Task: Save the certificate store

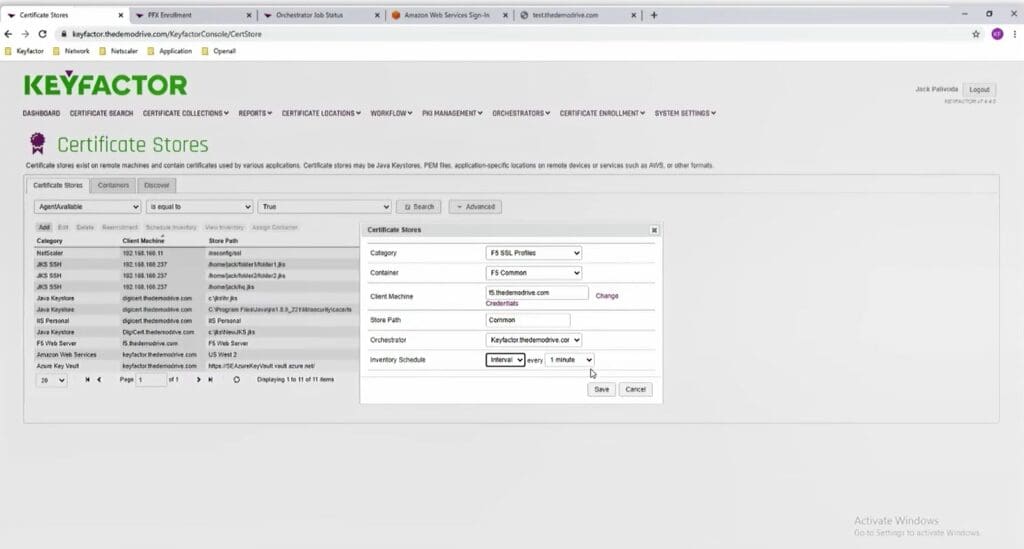Action: pyautogui.click(x=601, y=390)
